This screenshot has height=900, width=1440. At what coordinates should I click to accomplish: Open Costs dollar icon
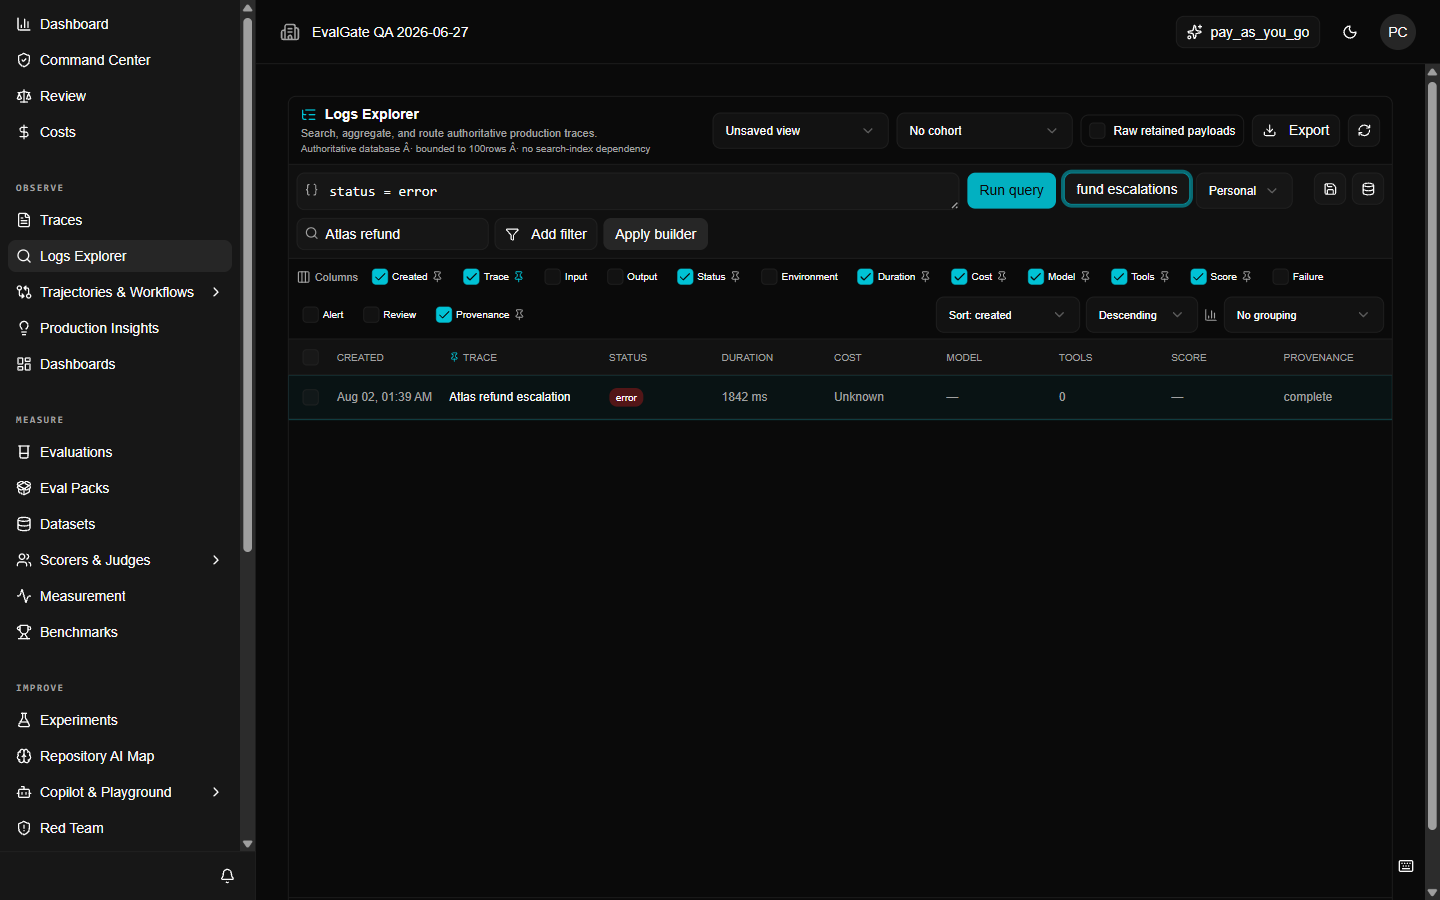click(x=24, y=132)
